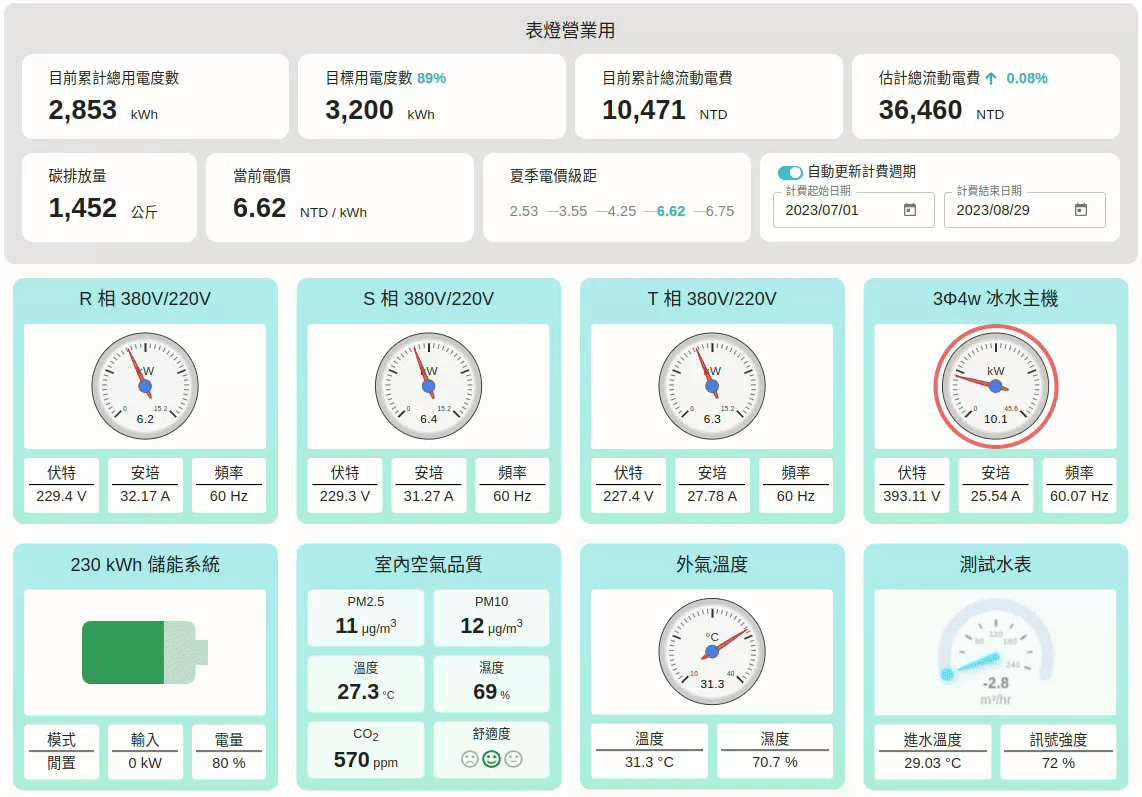This screenshot has width=1142, height=797.
Task: Click the 4.25 price tier
Action: pos(621,211)
